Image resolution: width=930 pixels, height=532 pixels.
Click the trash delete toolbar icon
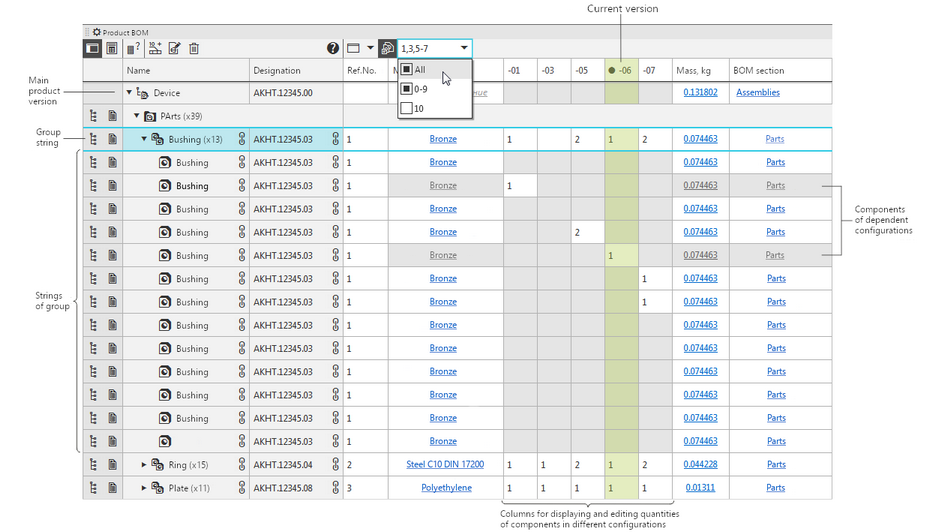click(194, 49)
